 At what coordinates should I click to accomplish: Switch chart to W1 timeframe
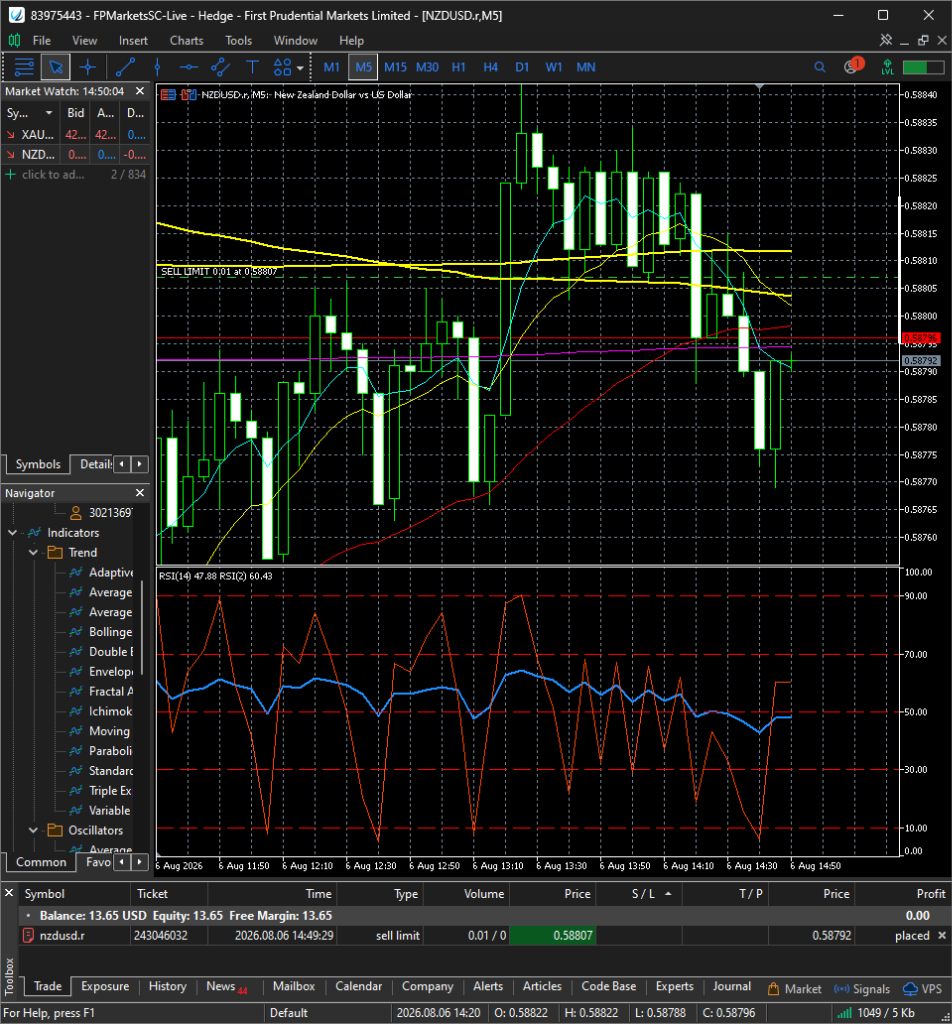point(554,67)
